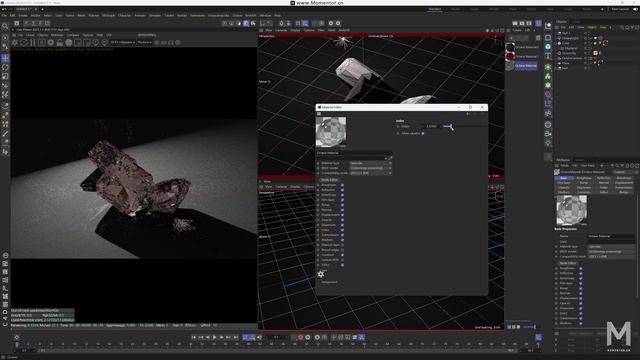
Task: Toggle the Reflection checkbox in Material Editor
Action: 342,190
